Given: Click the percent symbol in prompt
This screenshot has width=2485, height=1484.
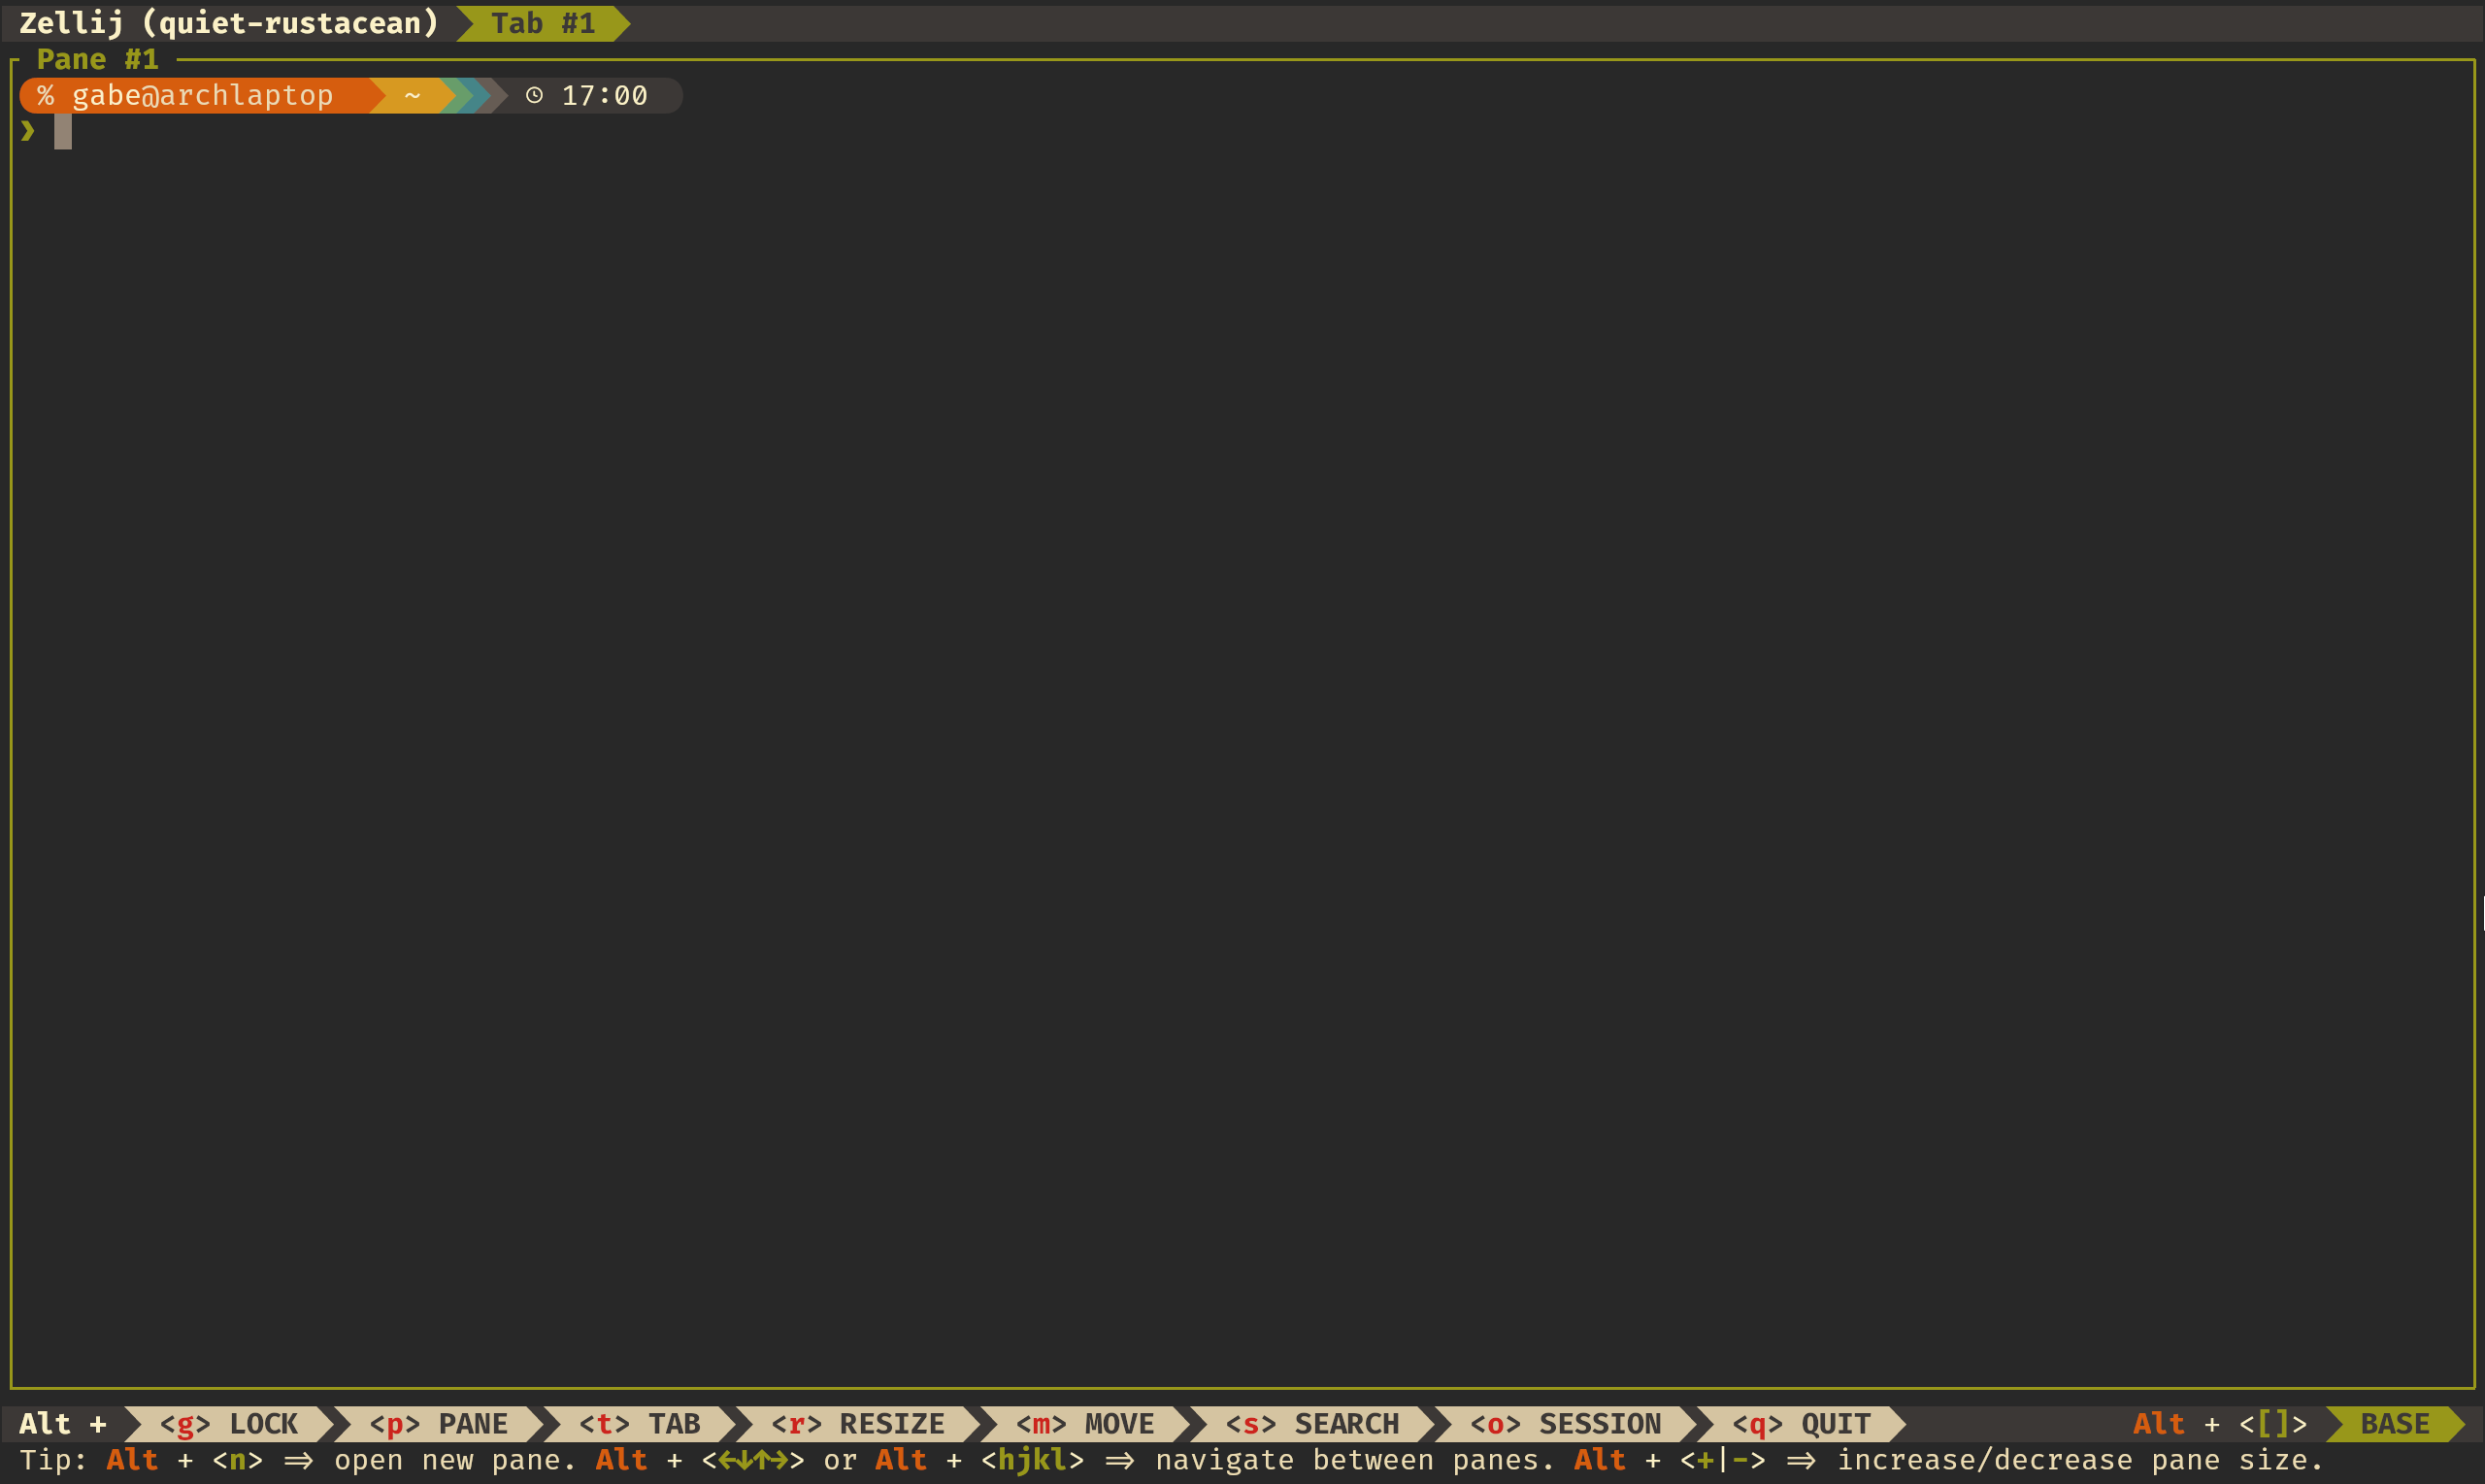Looking at the screenshot, I should click(45, 95).
